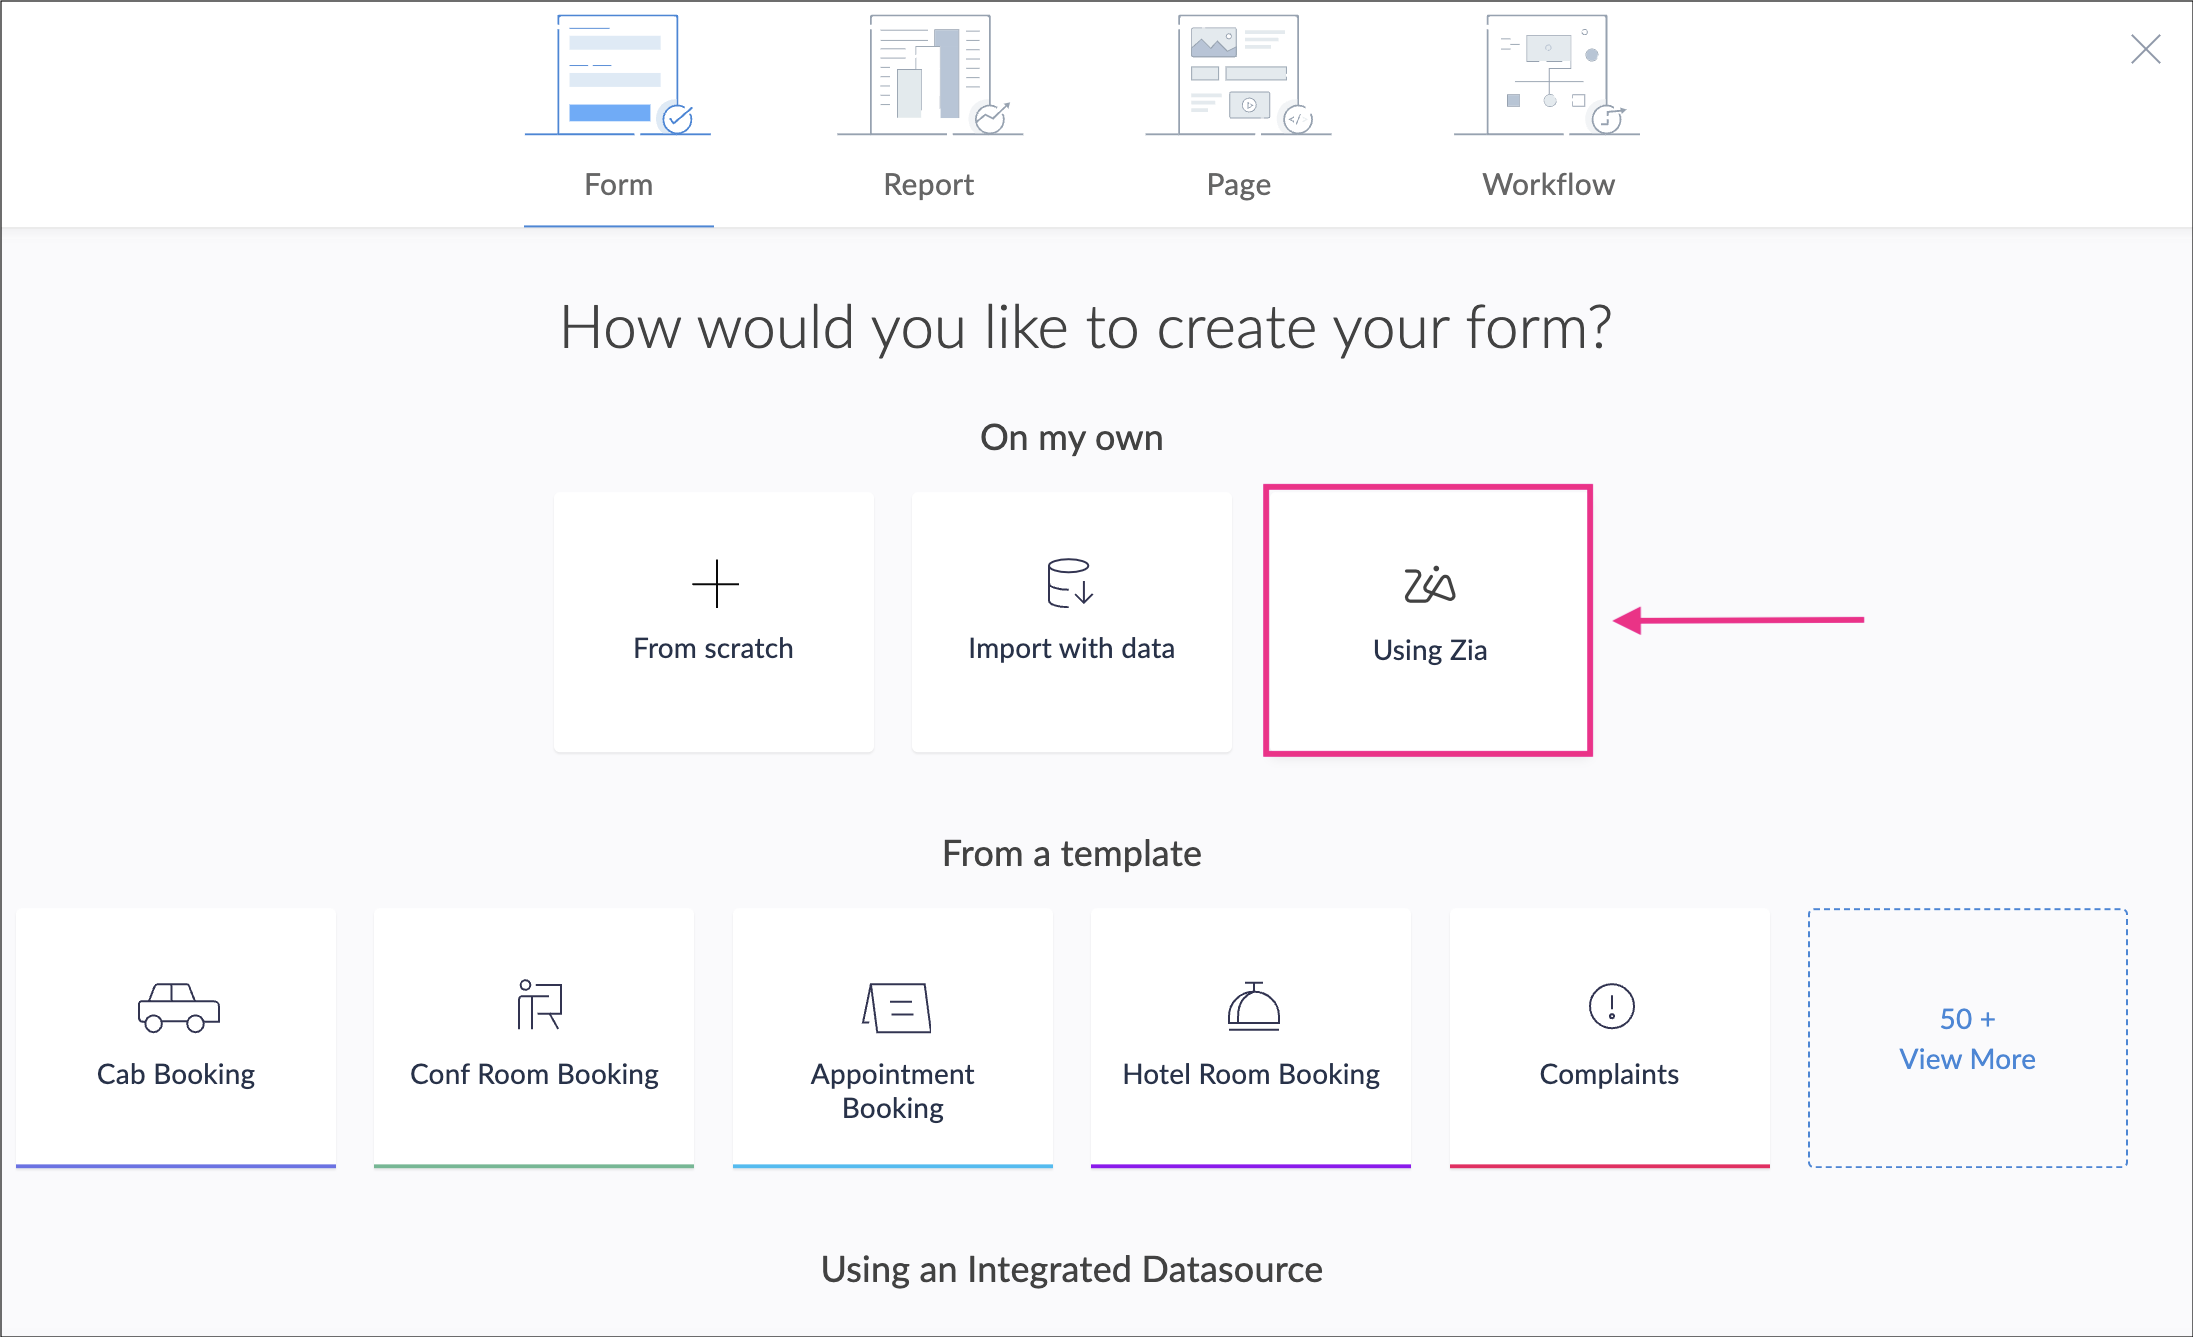Click the Appointment Booking document icon
This screenshot has width=2193, height=1337.
click(x=896, y=1007)
